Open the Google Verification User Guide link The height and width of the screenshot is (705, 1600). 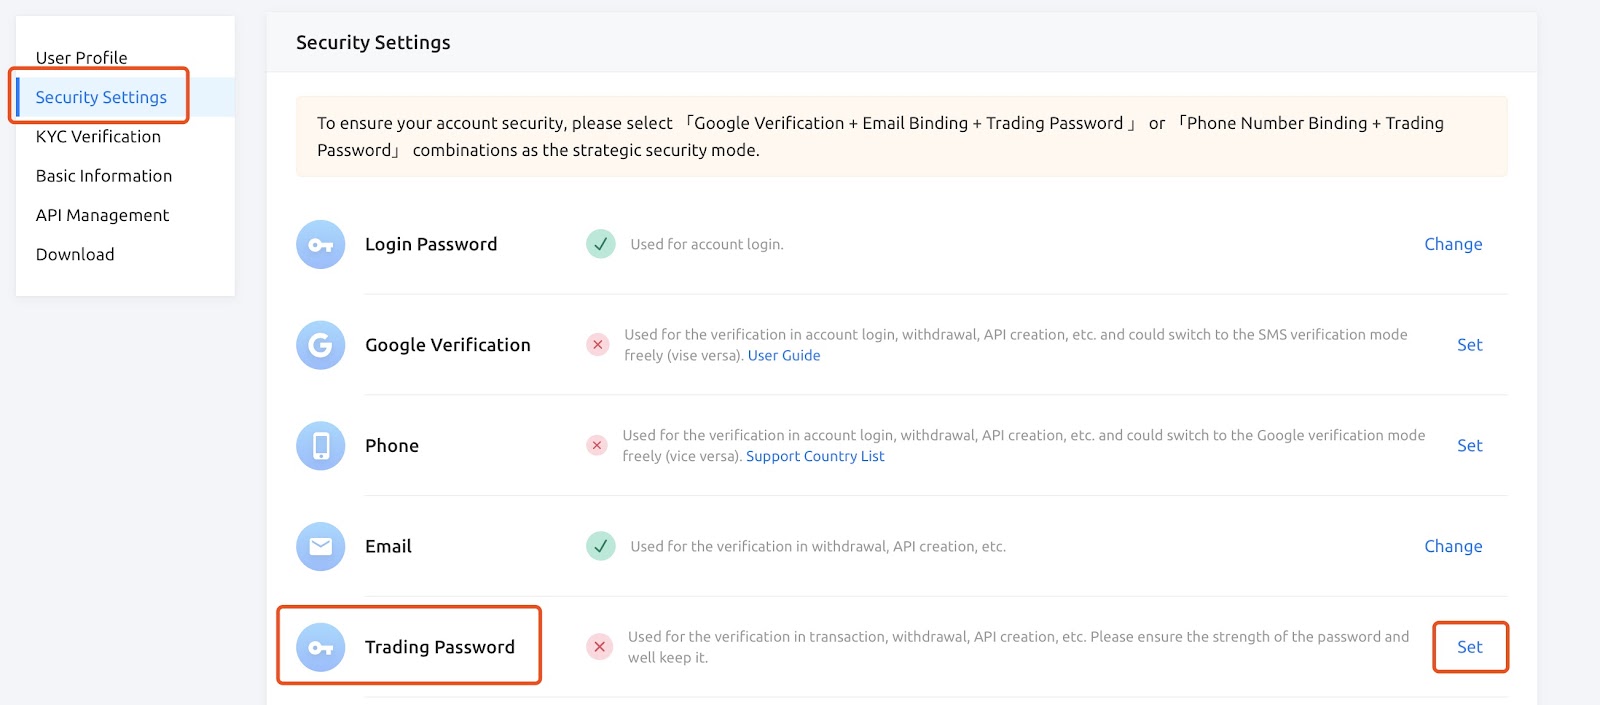tap(784, 356)
